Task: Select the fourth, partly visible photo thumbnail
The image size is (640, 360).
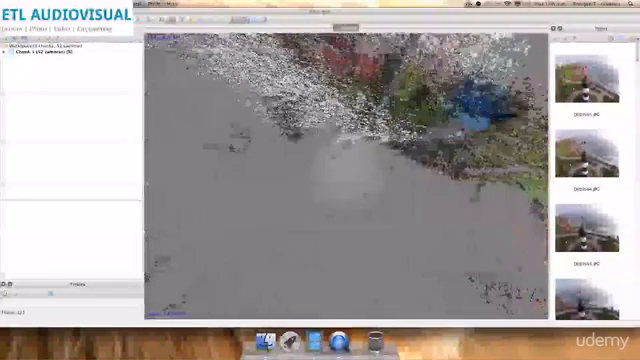Action: click(587, 299)
